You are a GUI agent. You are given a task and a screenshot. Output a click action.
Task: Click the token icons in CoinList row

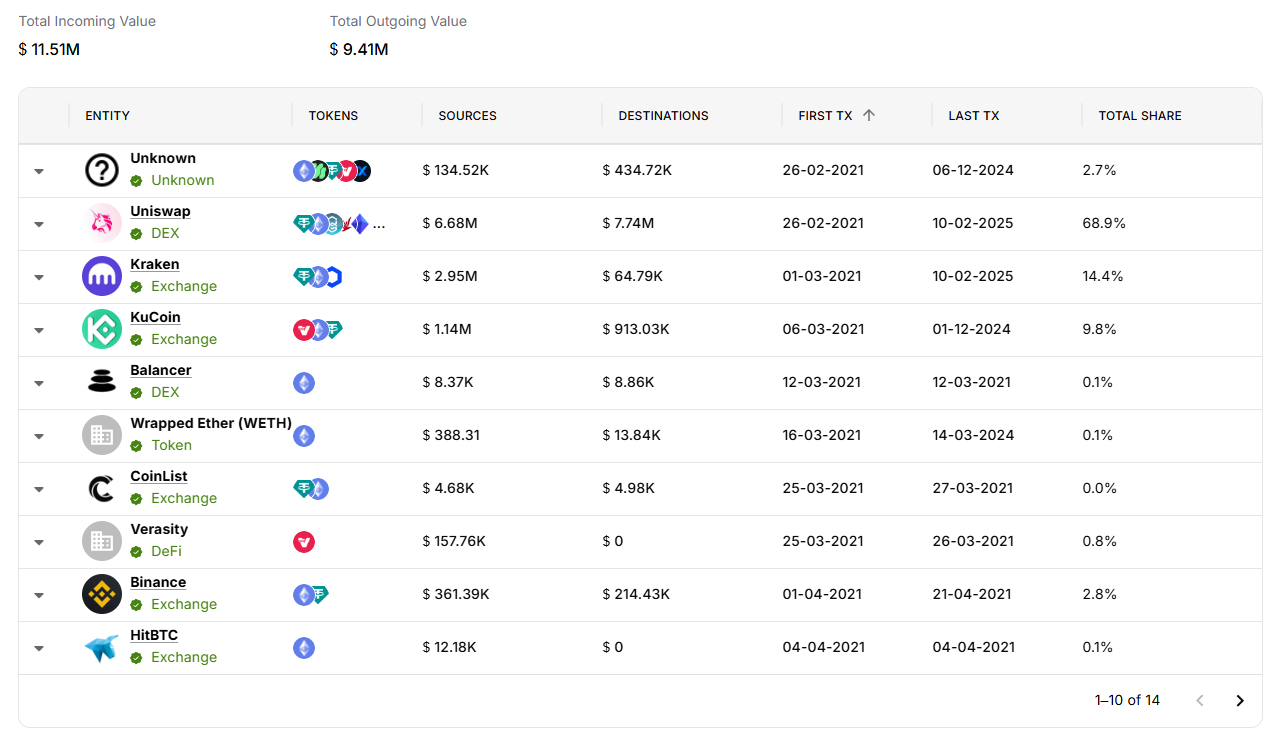point(311,489)
